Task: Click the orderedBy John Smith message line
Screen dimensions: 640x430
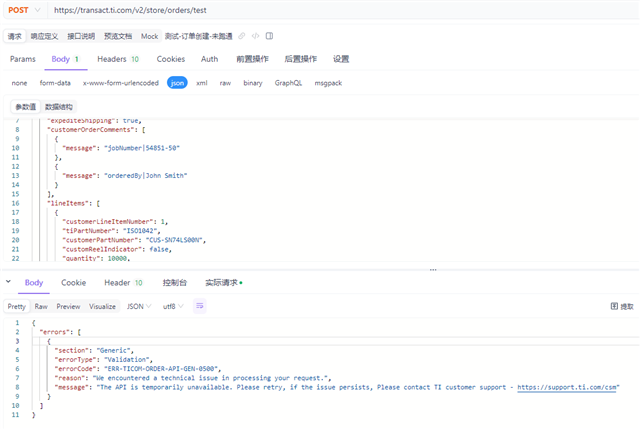Action: [x=124, y=175]
